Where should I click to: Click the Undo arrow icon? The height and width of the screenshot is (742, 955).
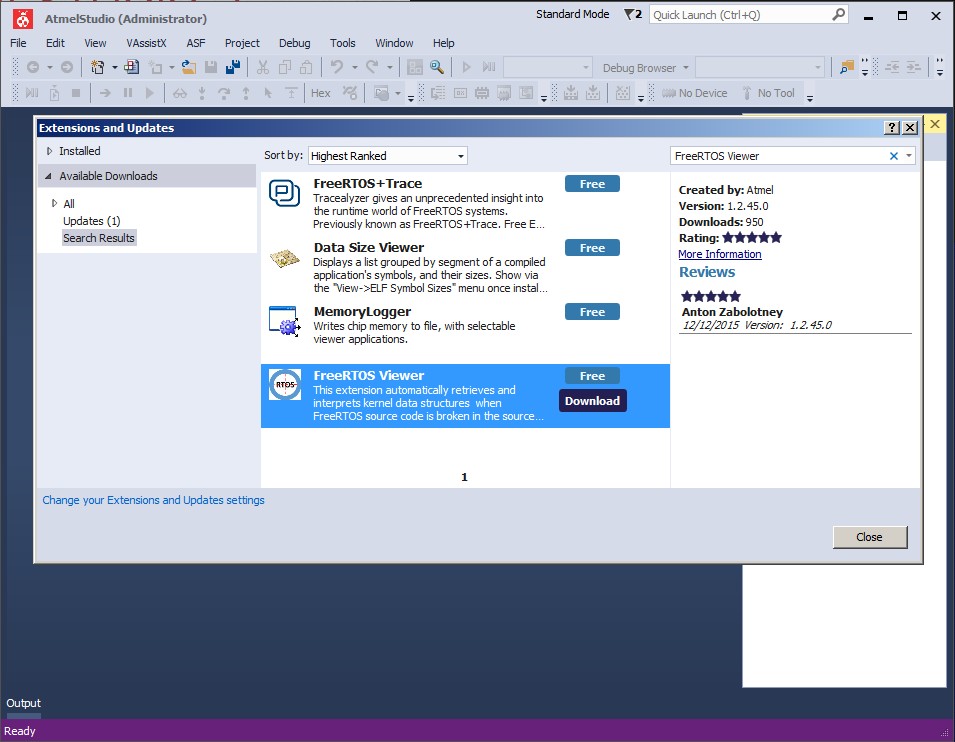[x=337, y=68]
